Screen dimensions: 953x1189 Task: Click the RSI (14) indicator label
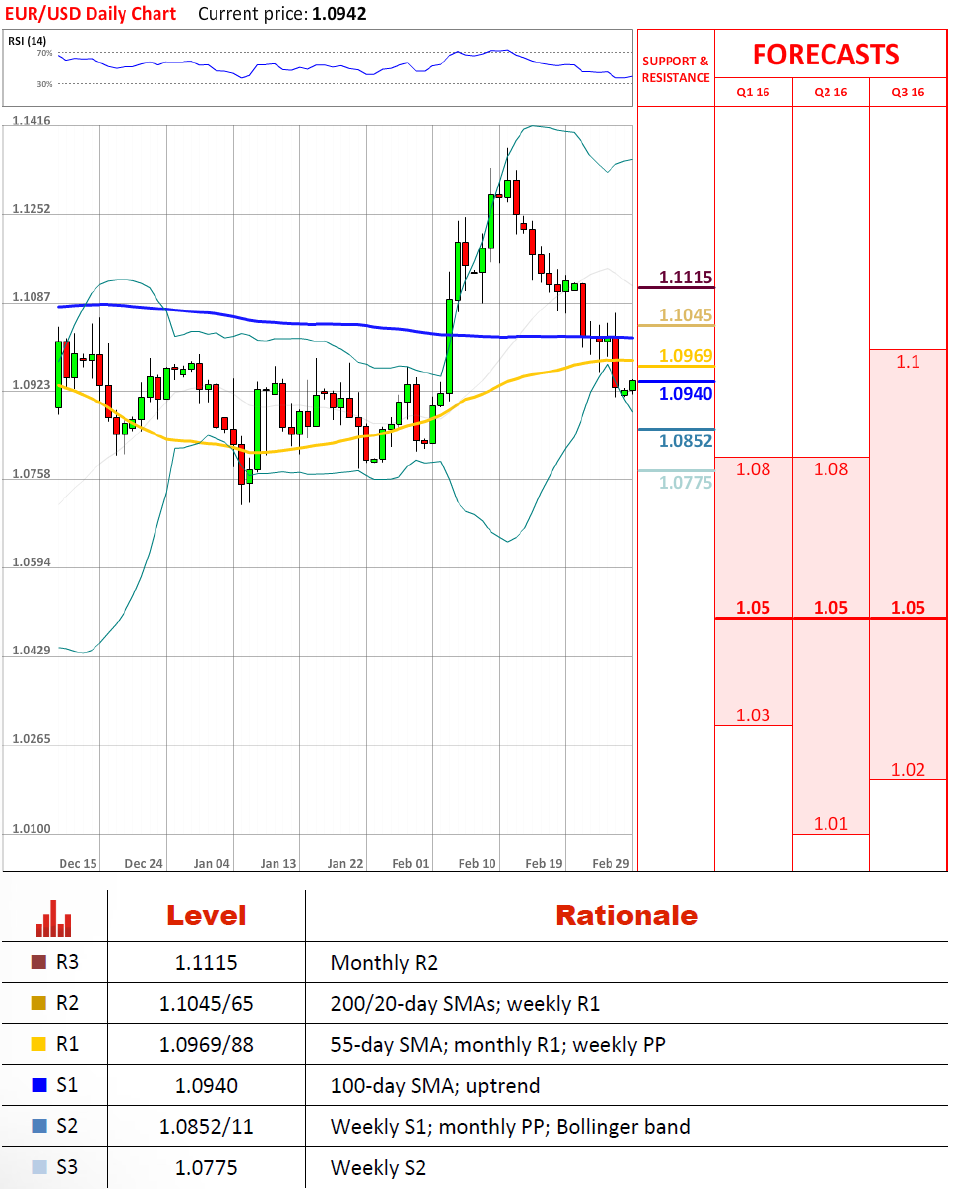pyautogui.click(x=27, y=41)
